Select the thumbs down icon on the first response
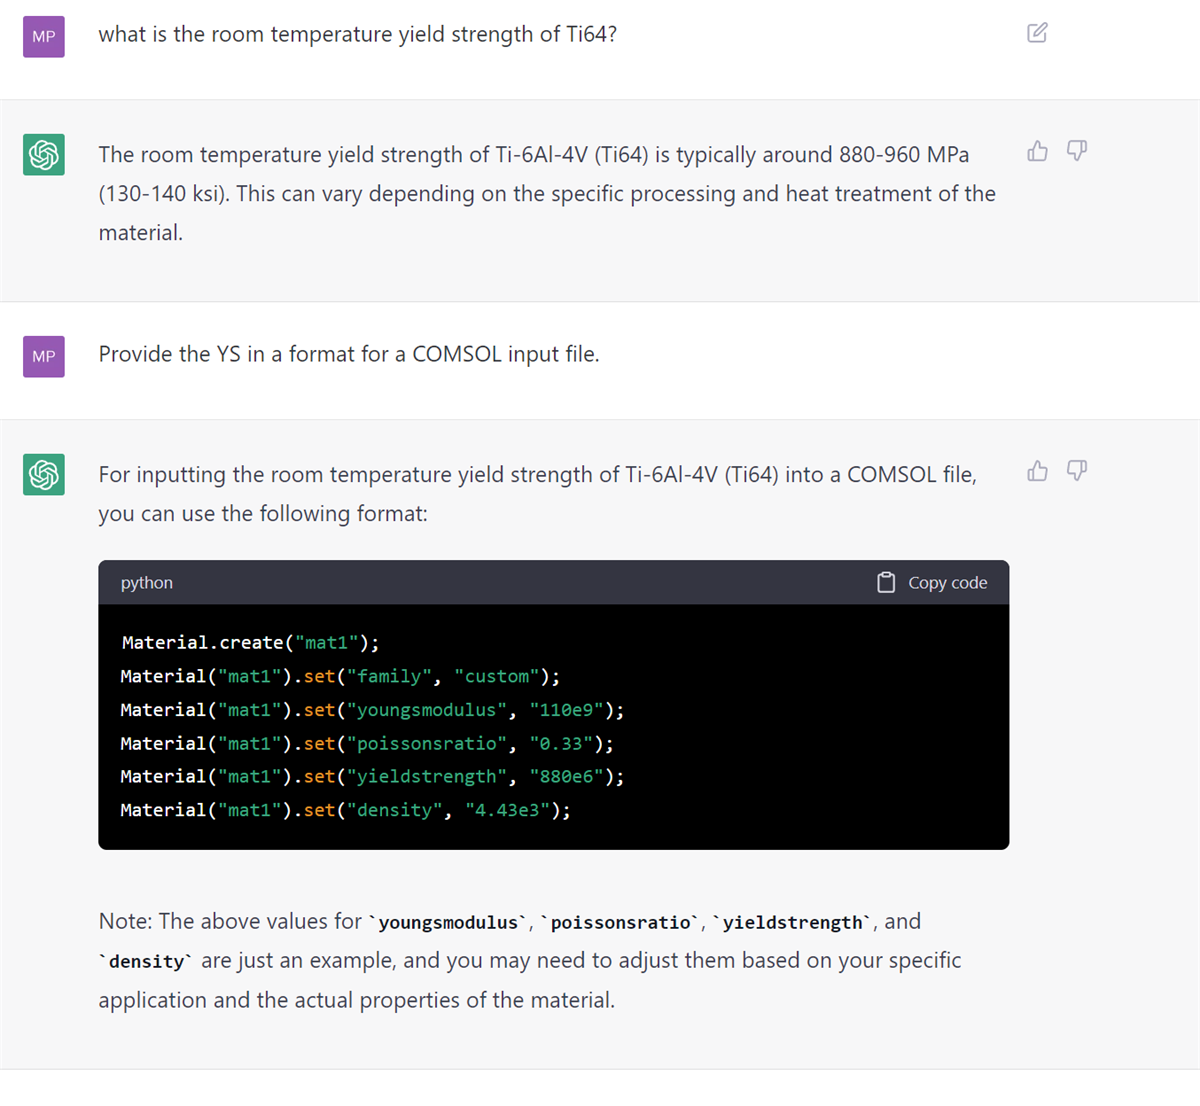Image resolution: width=1200 pixels, height=1106 pixels. [x=1076, y=150]
